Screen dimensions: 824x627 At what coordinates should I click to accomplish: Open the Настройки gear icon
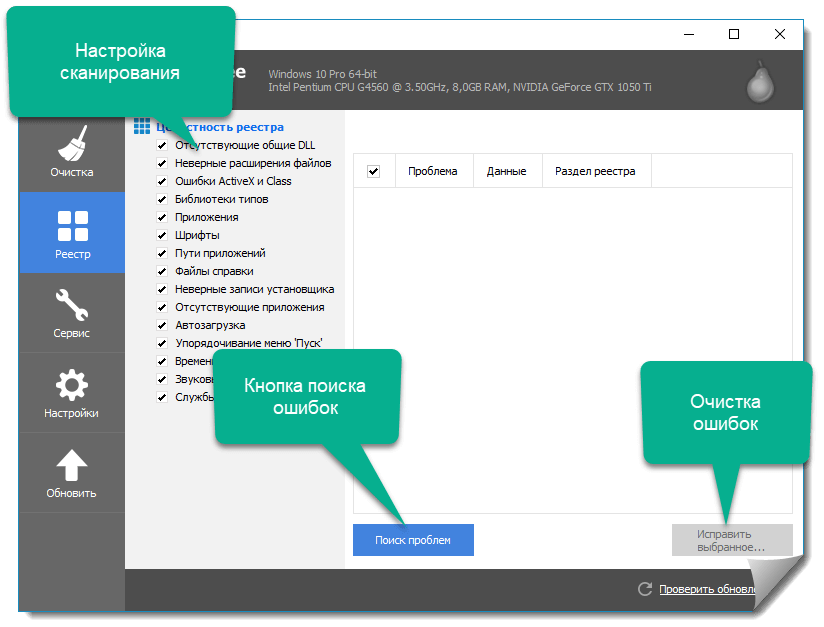pos(72,385)
